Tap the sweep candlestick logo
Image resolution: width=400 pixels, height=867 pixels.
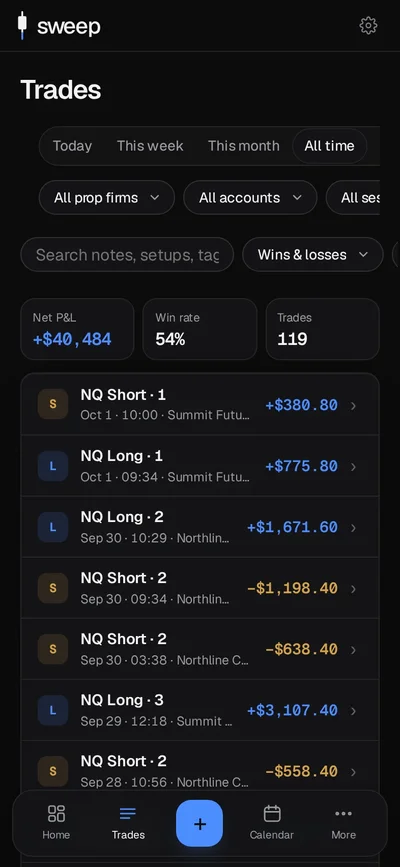click(x=22, y=25)
